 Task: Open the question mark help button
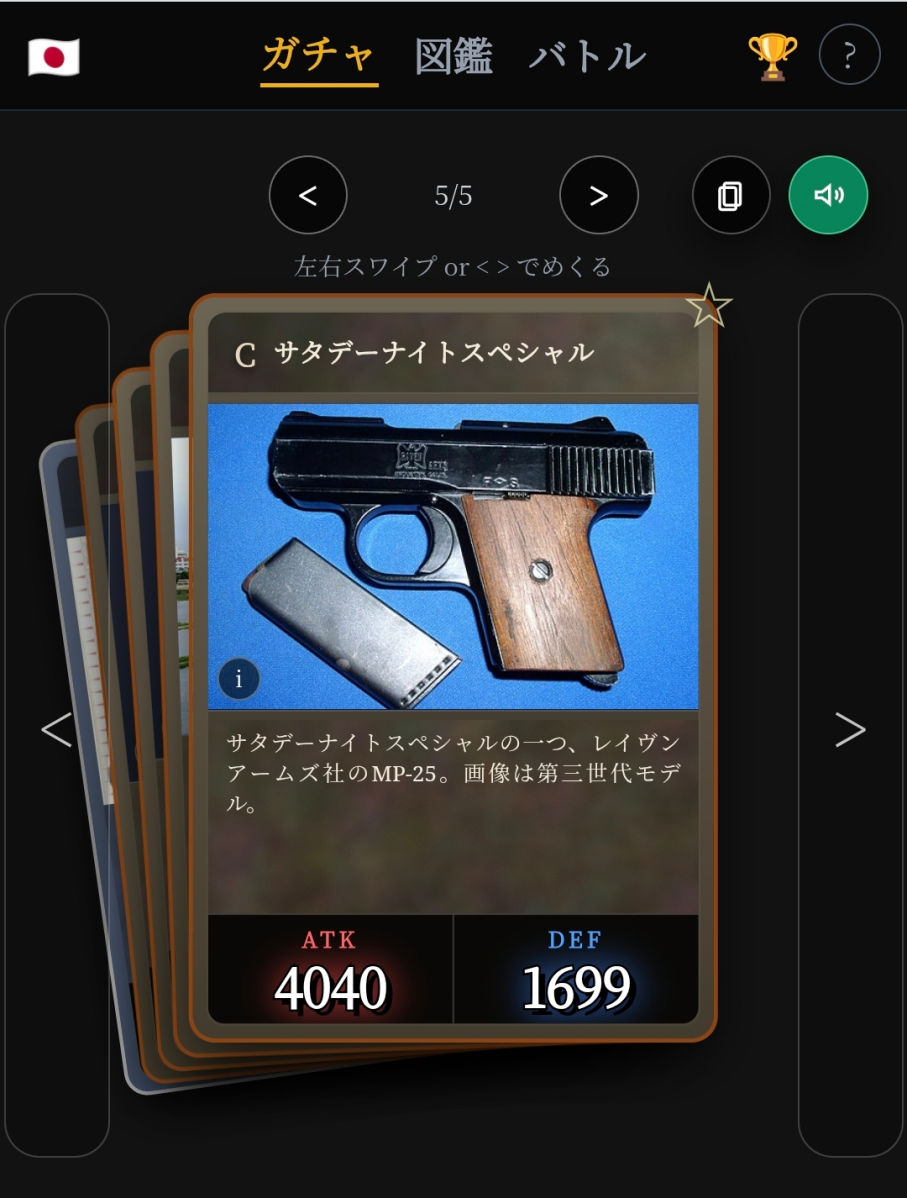pyautogui.click(x=849, y=54)
